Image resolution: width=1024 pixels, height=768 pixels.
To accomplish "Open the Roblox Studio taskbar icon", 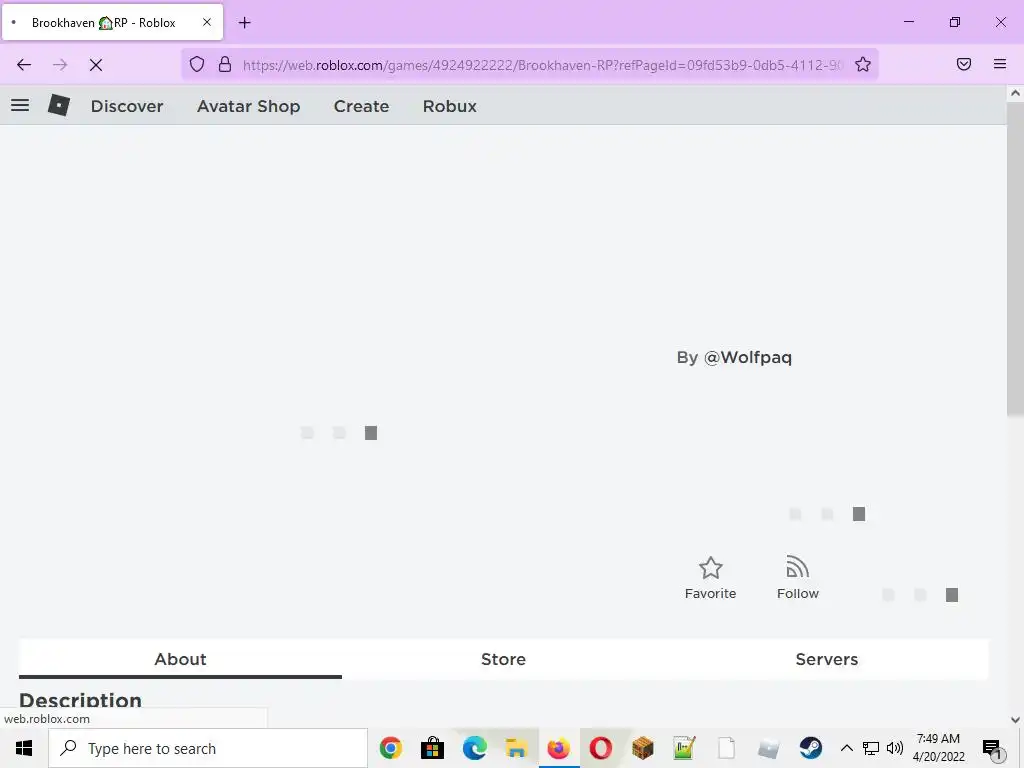I will (769, 748).
